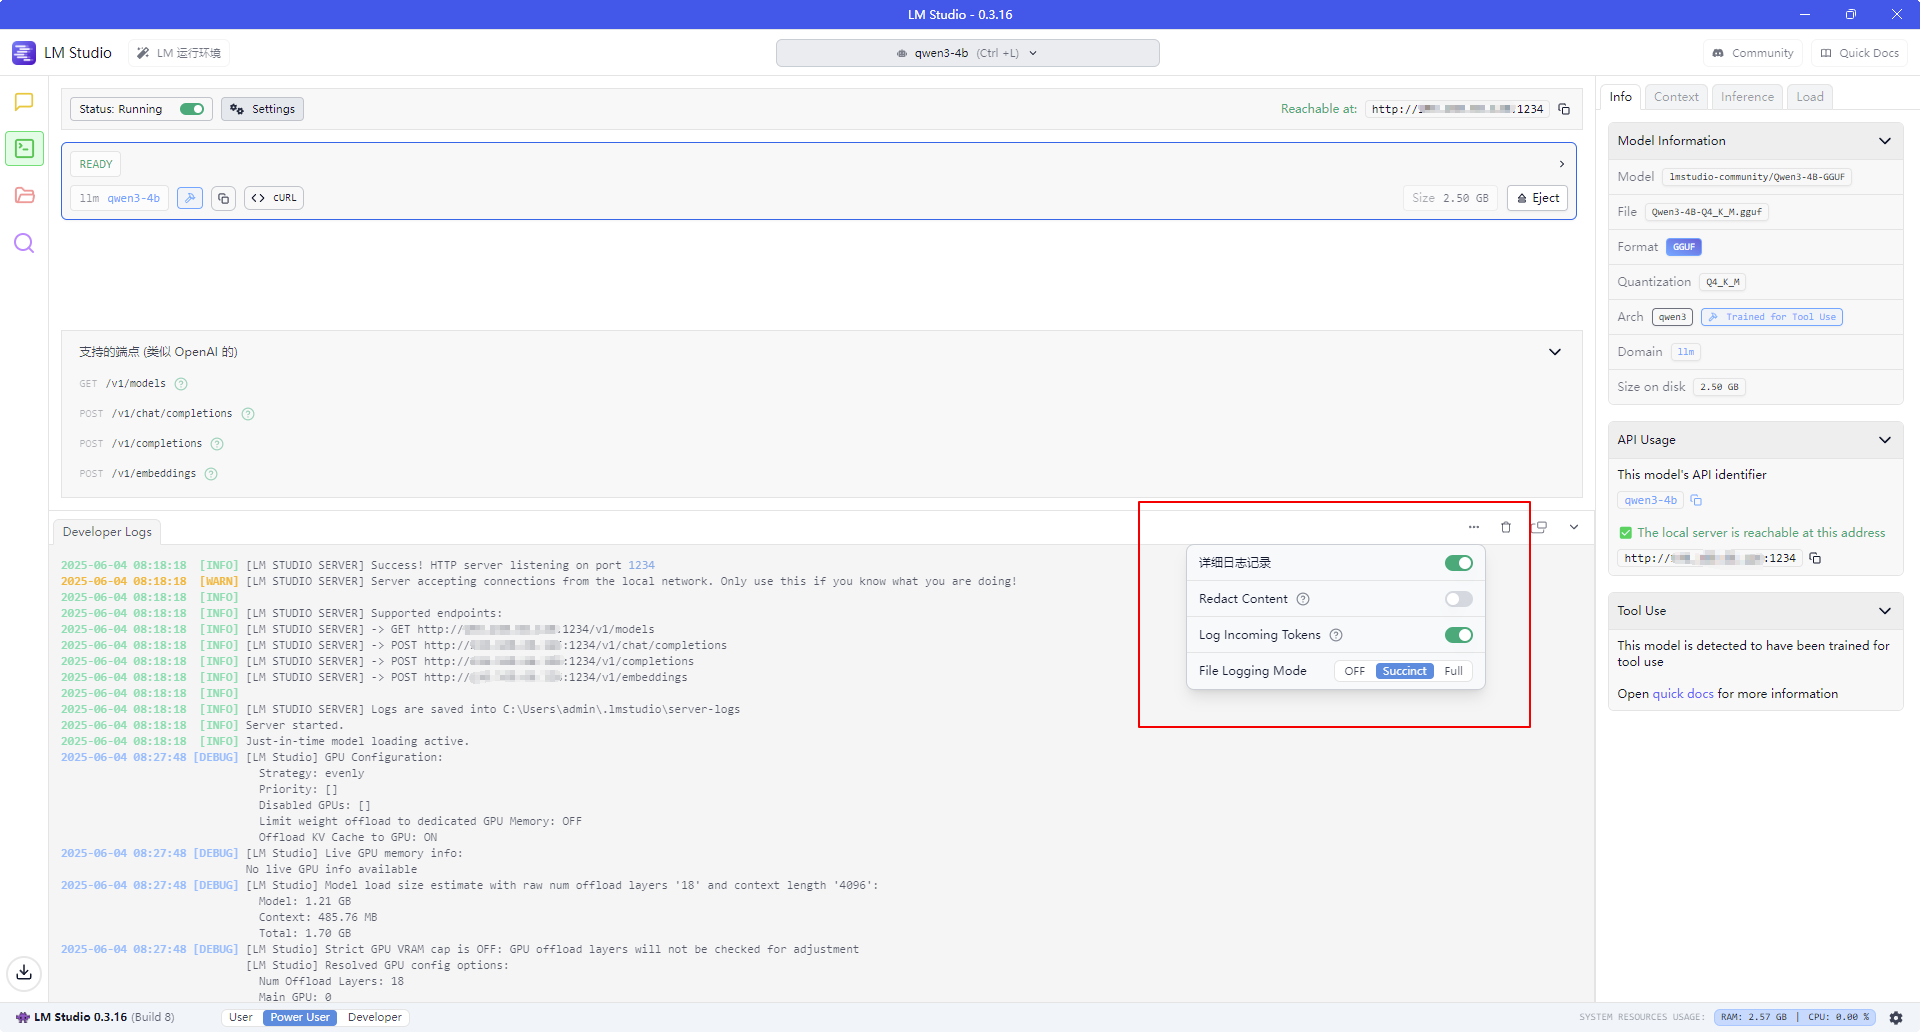
Task: Show help for Redact Content option
Action: coord(1303,599)
